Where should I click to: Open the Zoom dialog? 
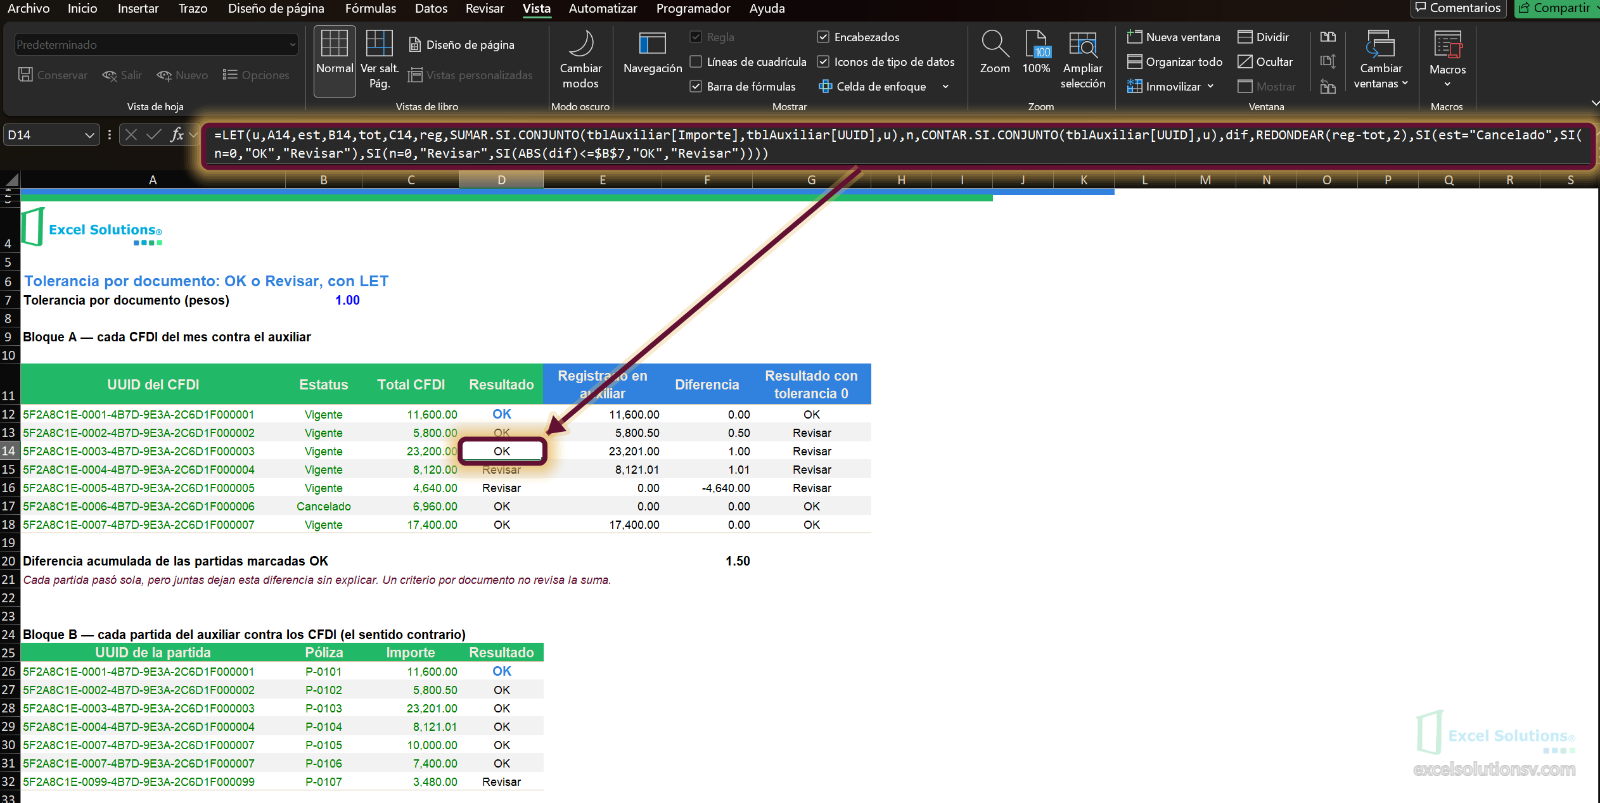[x=994, y=52]
